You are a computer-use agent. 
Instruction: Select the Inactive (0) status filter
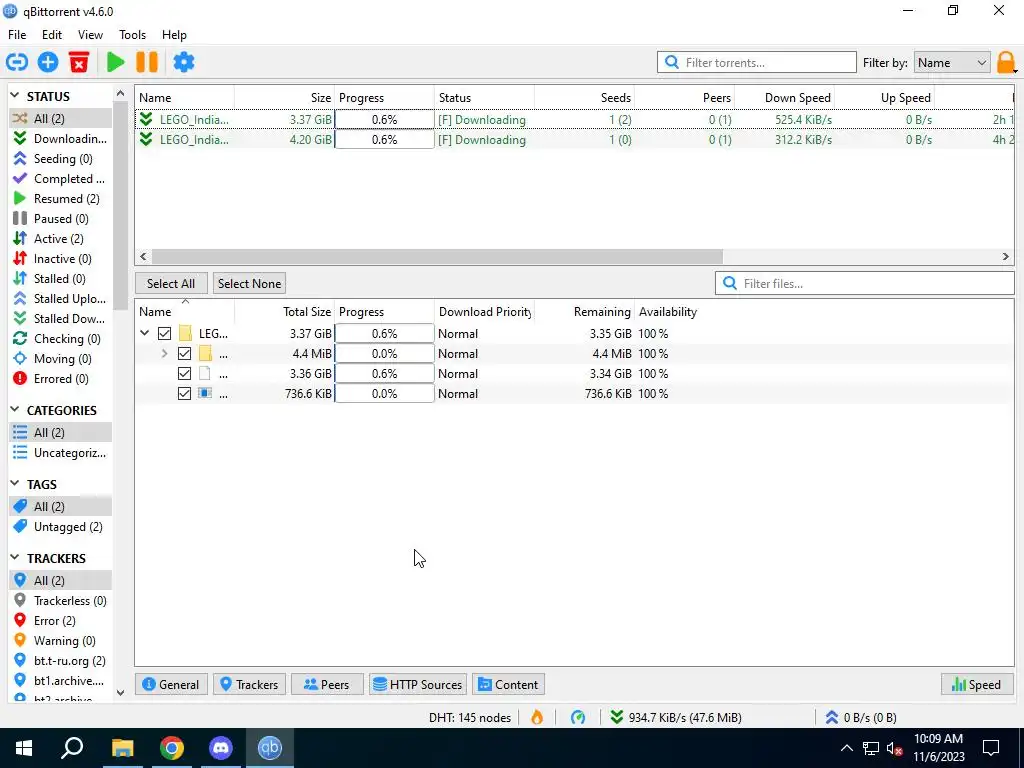click(x=59, y=259)
